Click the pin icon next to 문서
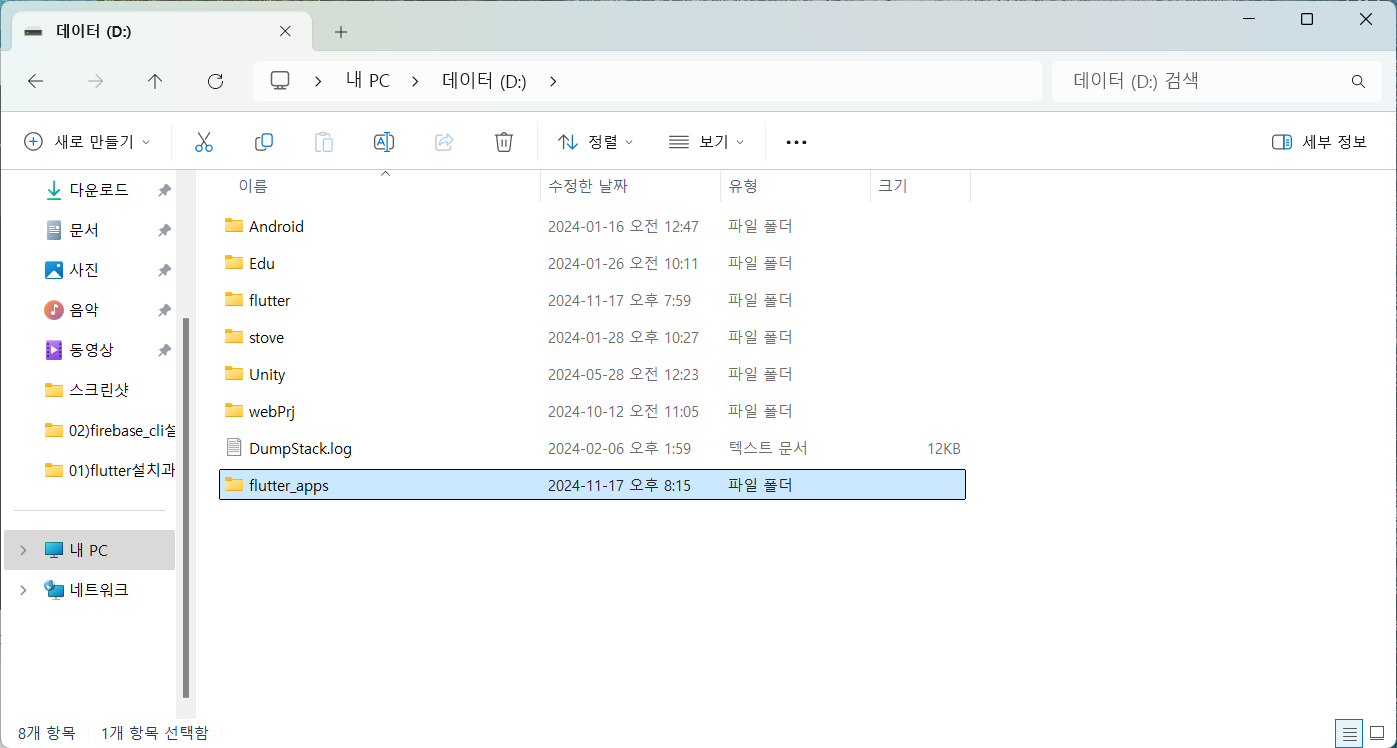The image size is (1397, 748). 164,230
